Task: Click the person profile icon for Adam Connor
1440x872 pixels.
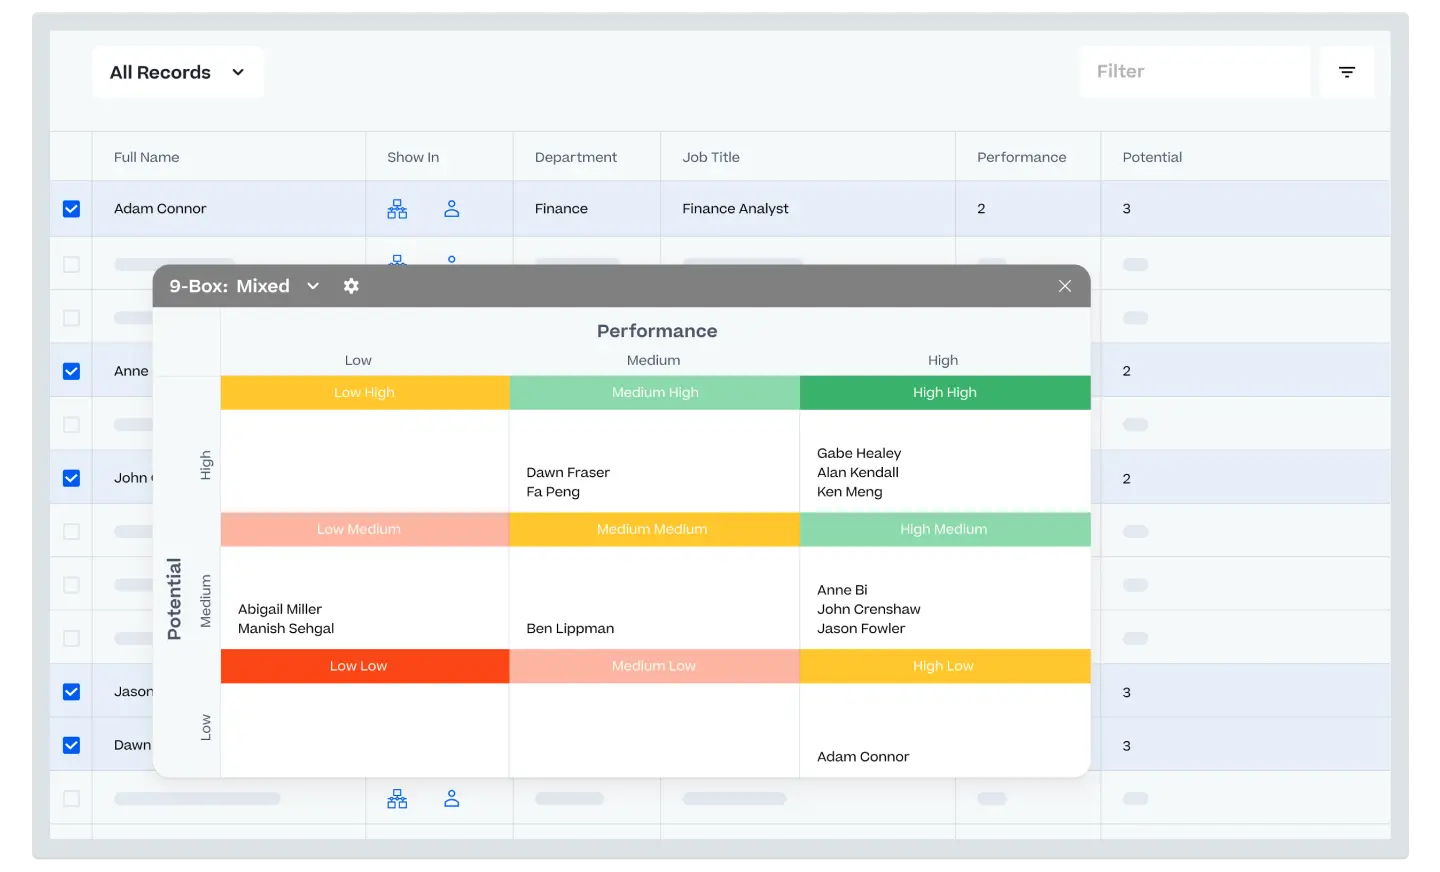Action: 451,209
